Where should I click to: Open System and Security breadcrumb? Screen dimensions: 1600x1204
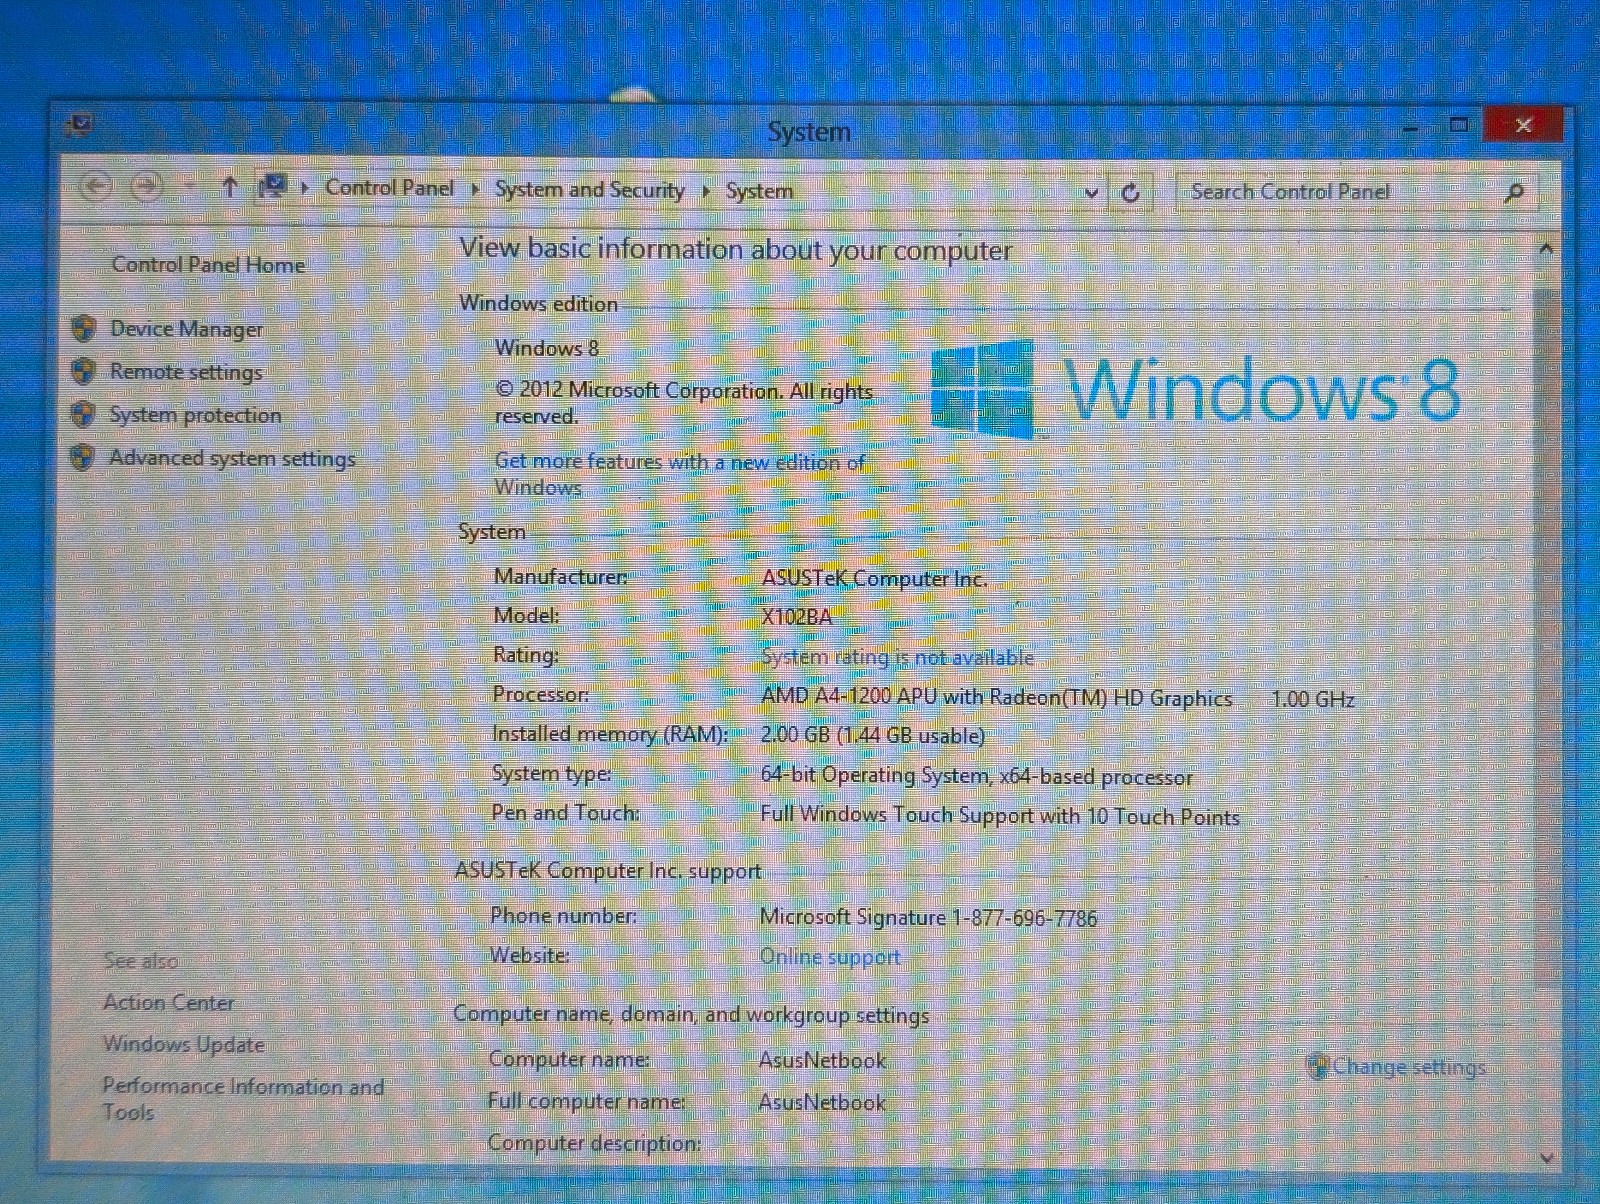click(x=589, y=190)
